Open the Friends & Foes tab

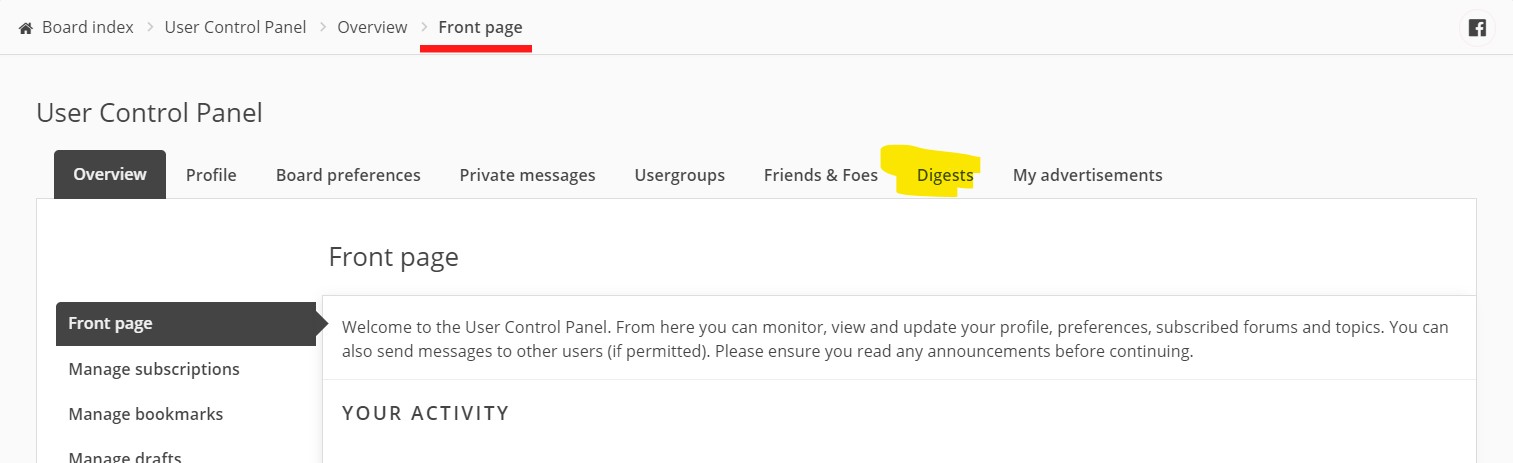click(820, 175)
